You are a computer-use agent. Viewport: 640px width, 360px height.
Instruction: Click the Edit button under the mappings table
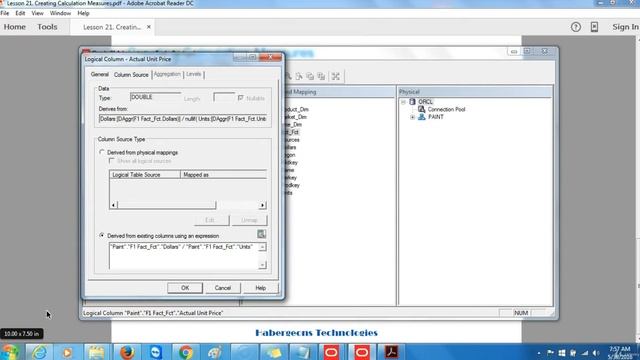[x=211, y=220]
